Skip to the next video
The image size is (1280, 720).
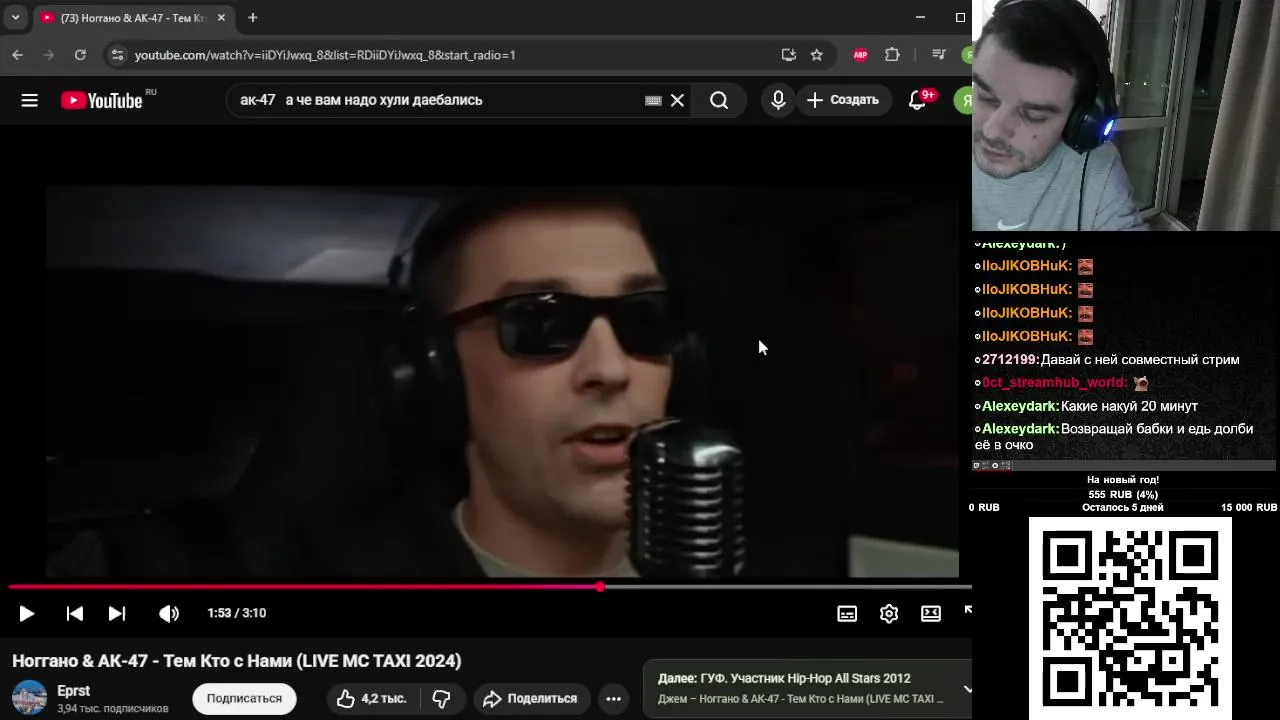tap(117, 613)
